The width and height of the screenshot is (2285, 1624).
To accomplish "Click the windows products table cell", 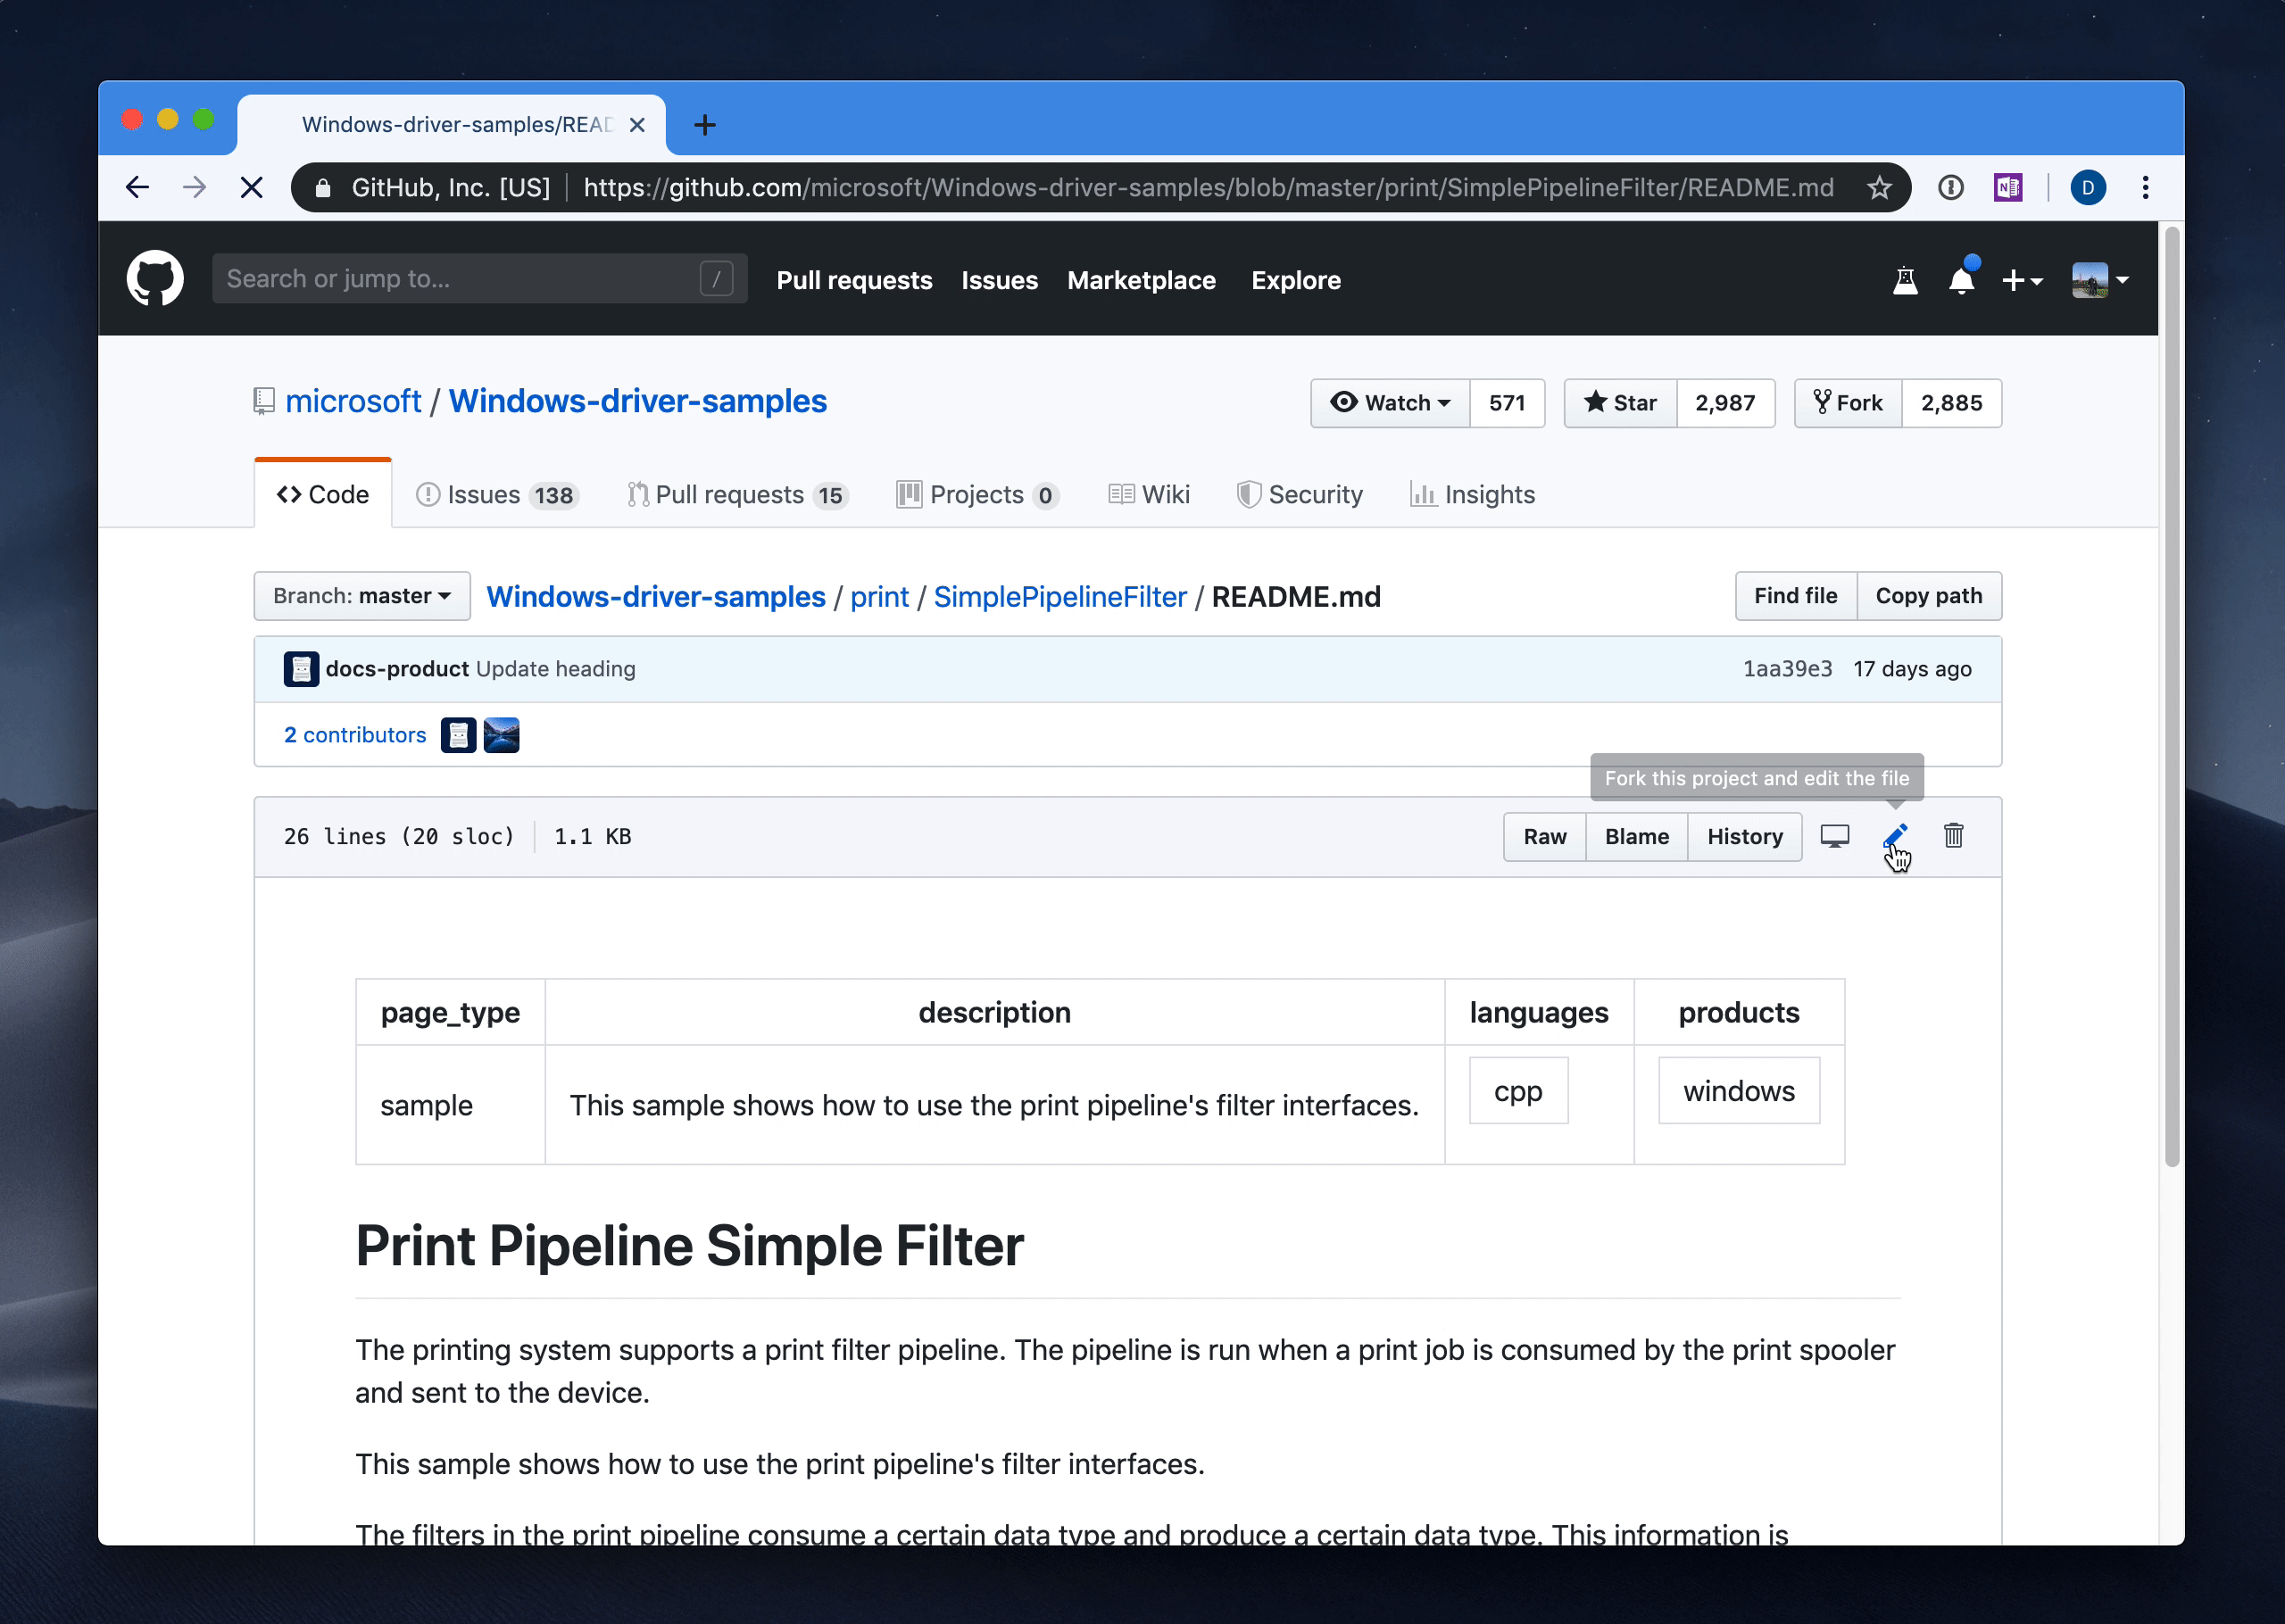I will [1739, 1091].
